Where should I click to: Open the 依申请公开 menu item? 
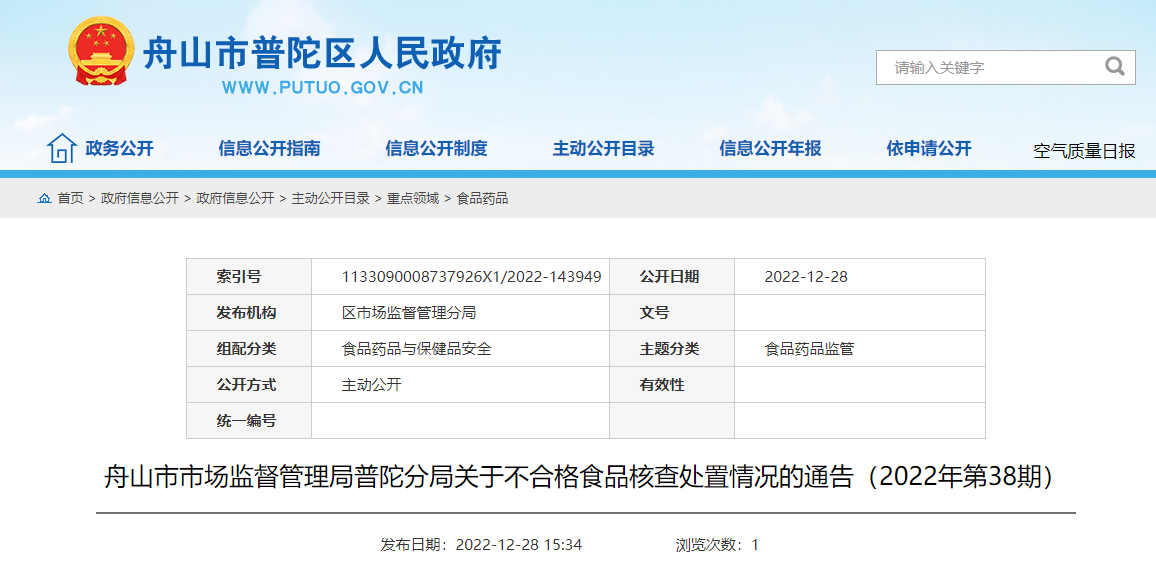pyautogui.click(x=929, y=148)
